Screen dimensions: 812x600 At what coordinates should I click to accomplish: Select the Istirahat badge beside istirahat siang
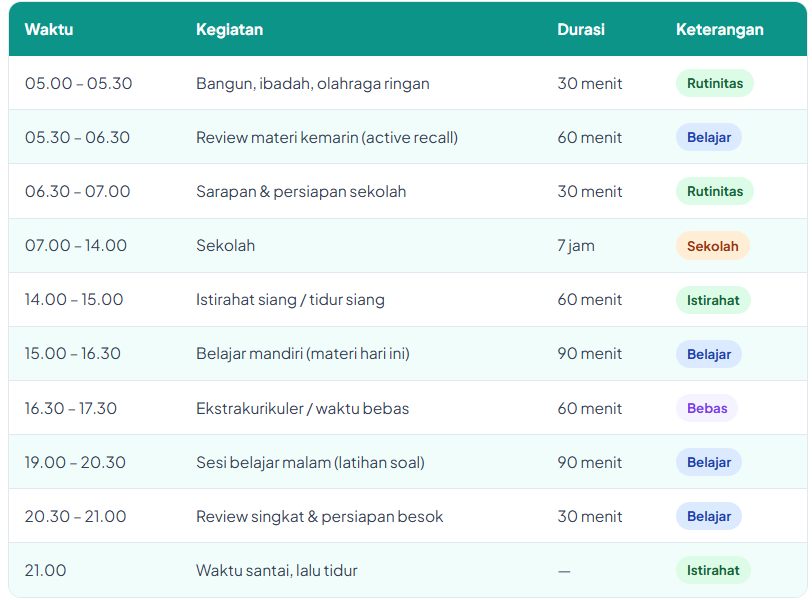tap(713, 299)
